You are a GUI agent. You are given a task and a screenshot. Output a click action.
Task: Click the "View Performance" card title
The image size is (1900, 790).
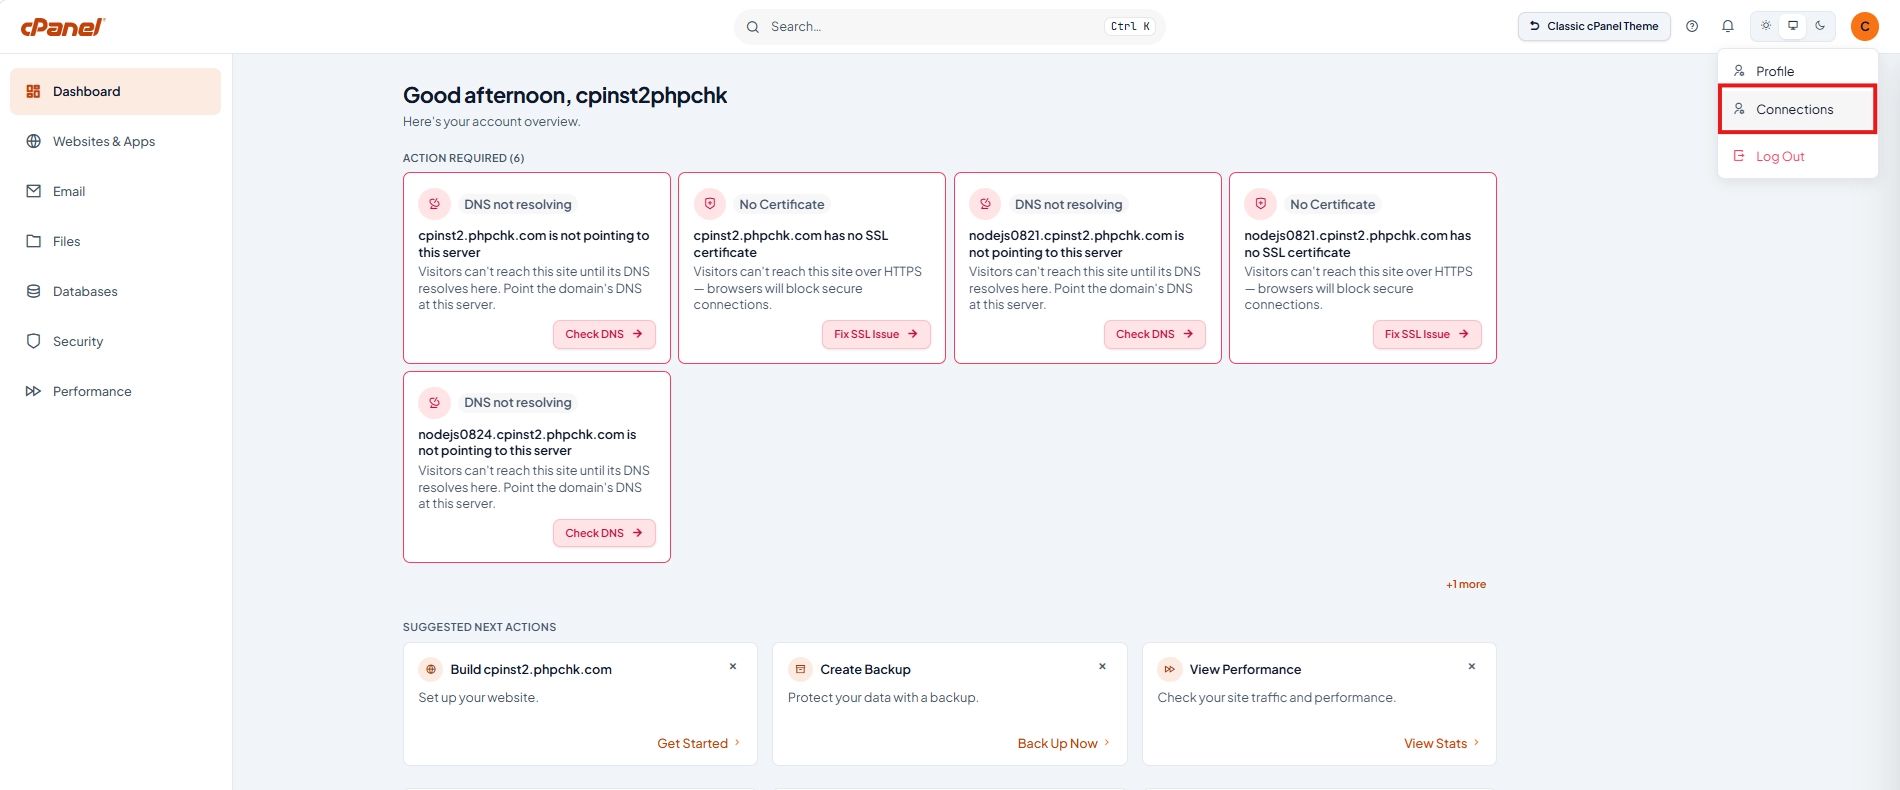[x=1245, y=669]
